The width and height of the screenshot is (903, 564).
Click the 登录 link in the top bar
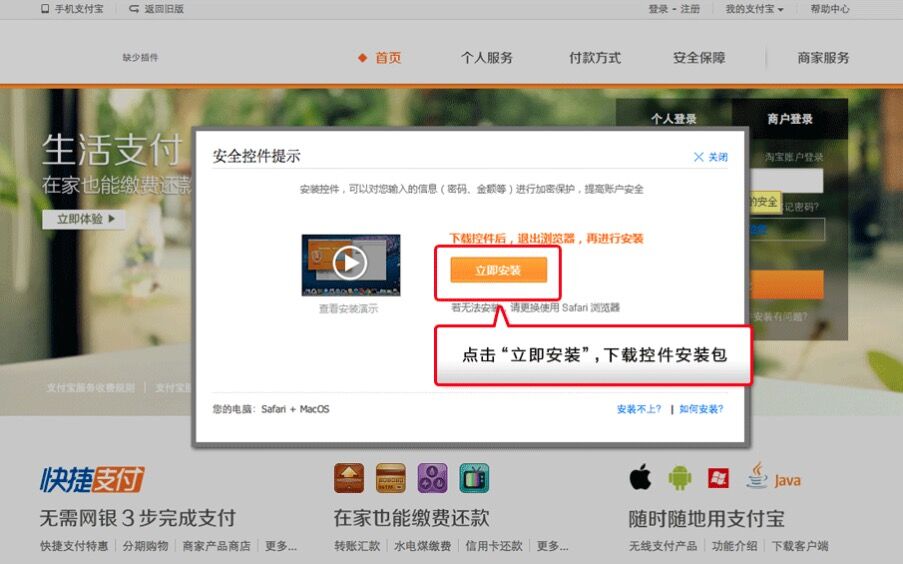658,9
